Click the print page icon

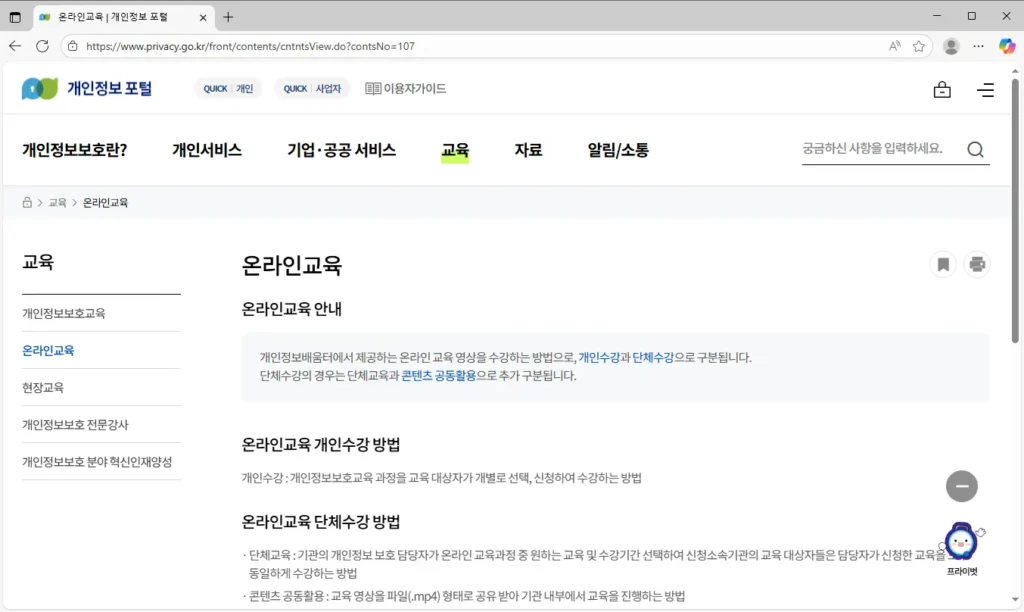coord(977,265)
